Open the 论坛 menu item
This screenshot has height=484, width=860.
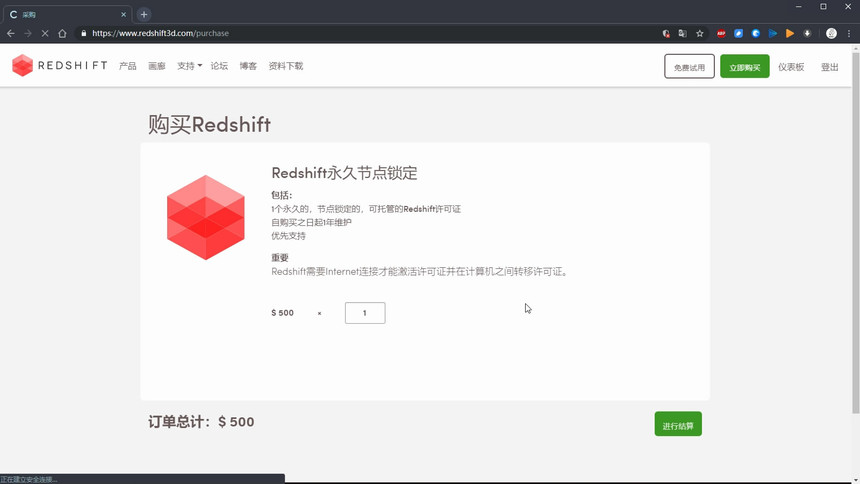[x=219, y=66]
